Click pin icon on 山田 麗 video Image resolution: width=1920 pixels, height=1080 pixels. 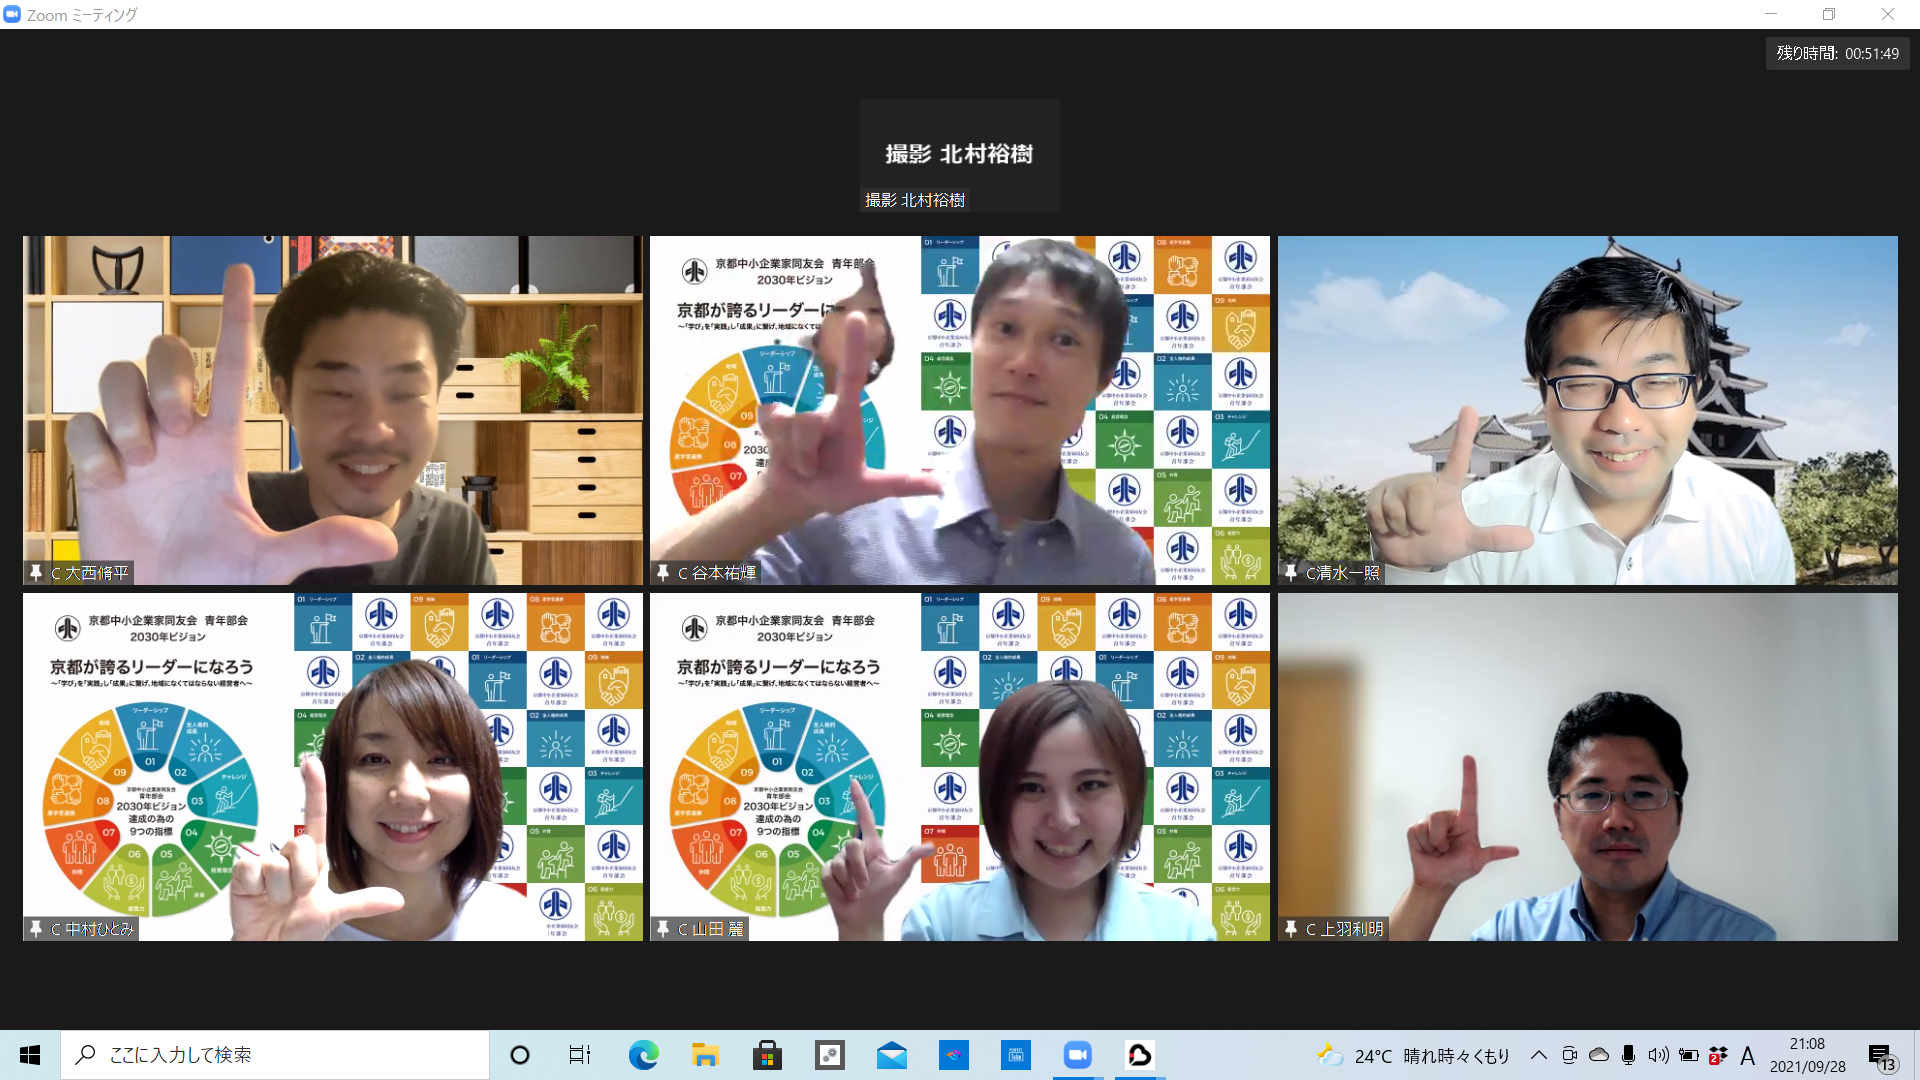662,929
